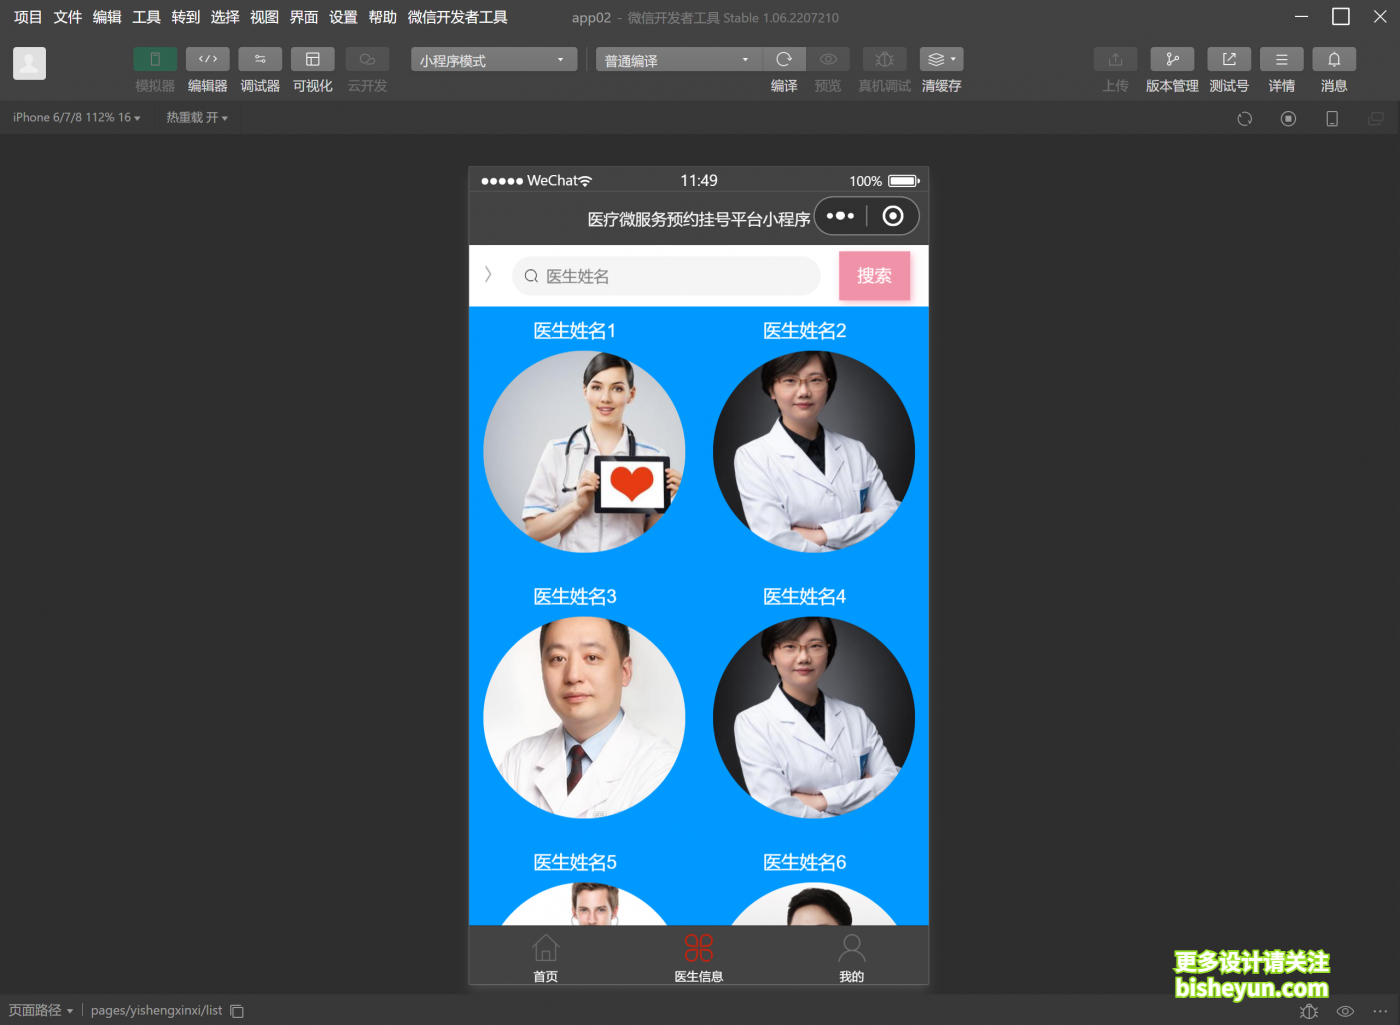Open the 普通编译 compile mode dropdown

(679, 60)
